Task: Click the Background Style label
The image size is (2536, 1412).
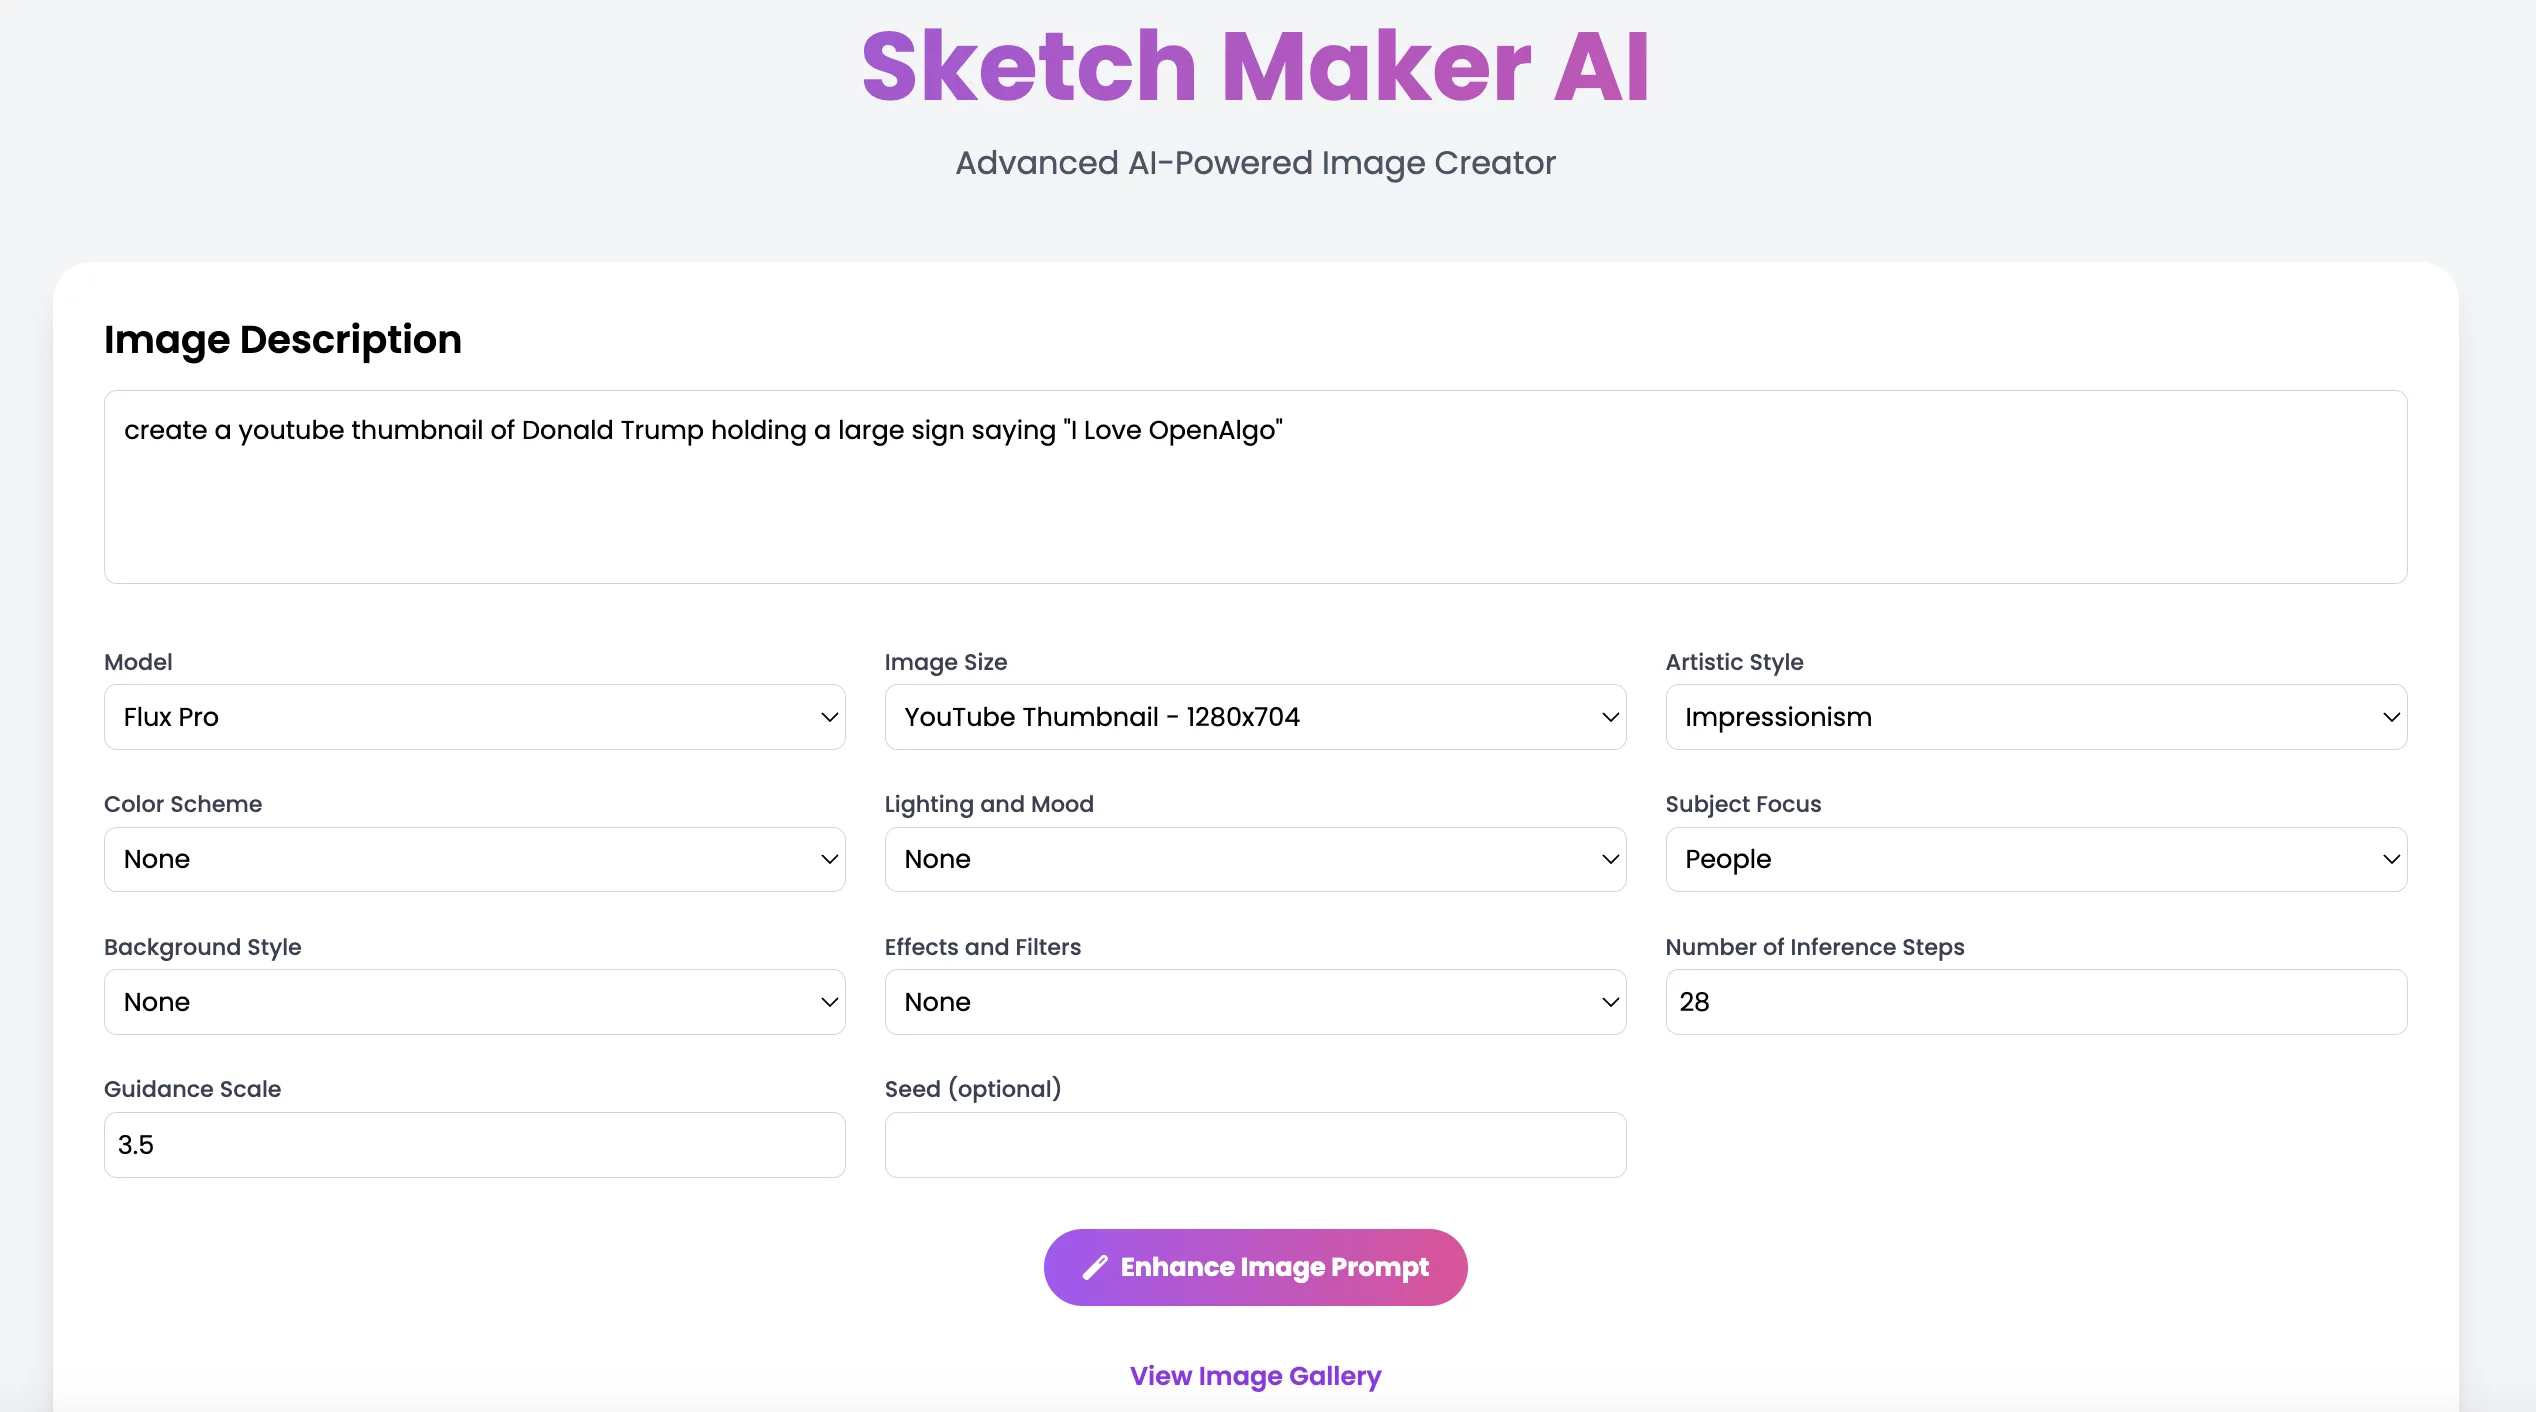Action: point(203,947)
